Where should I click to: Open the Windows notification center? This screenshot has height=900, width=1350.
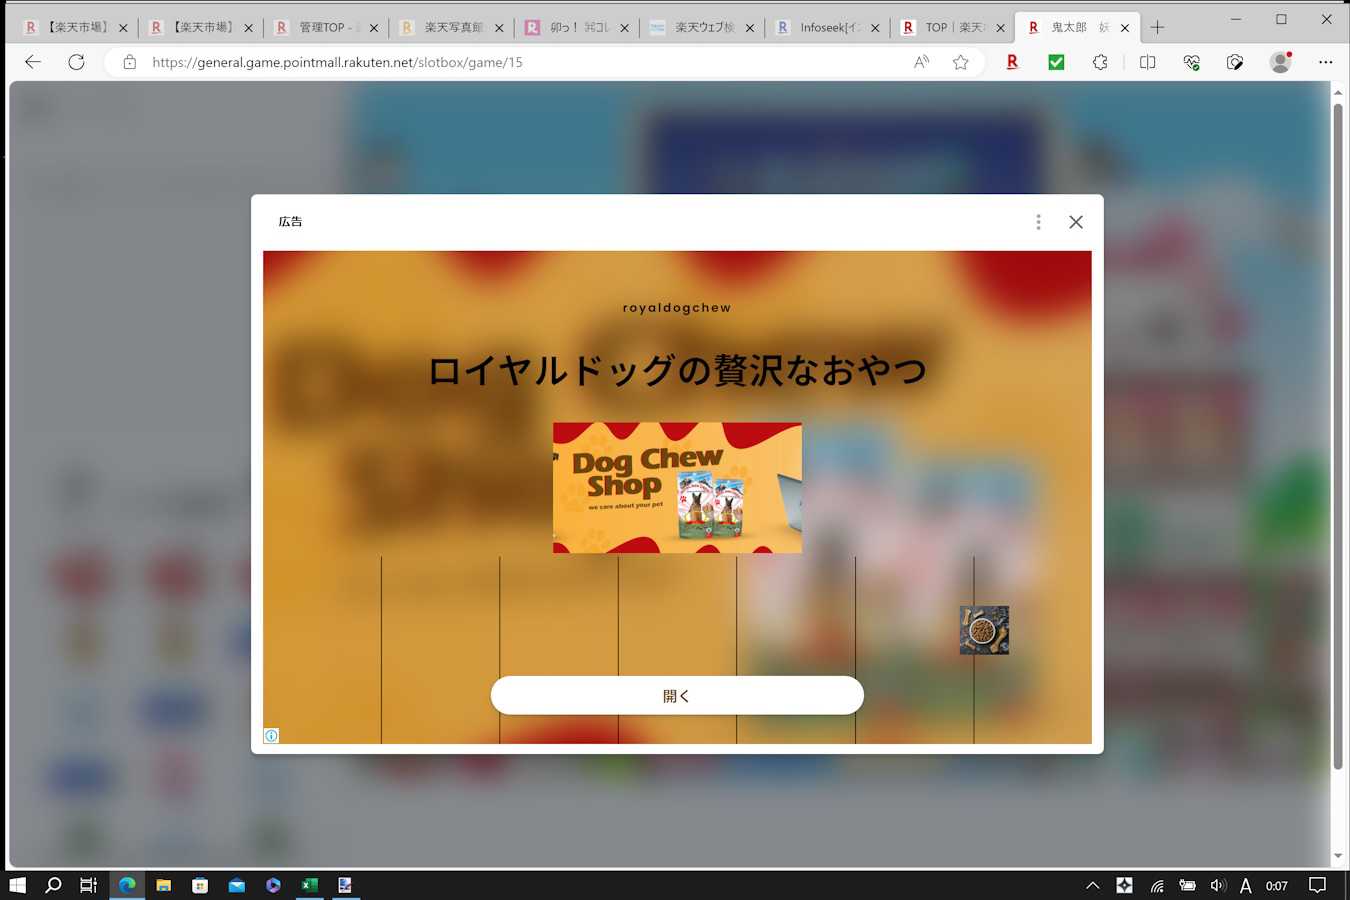click(1318, 885)
